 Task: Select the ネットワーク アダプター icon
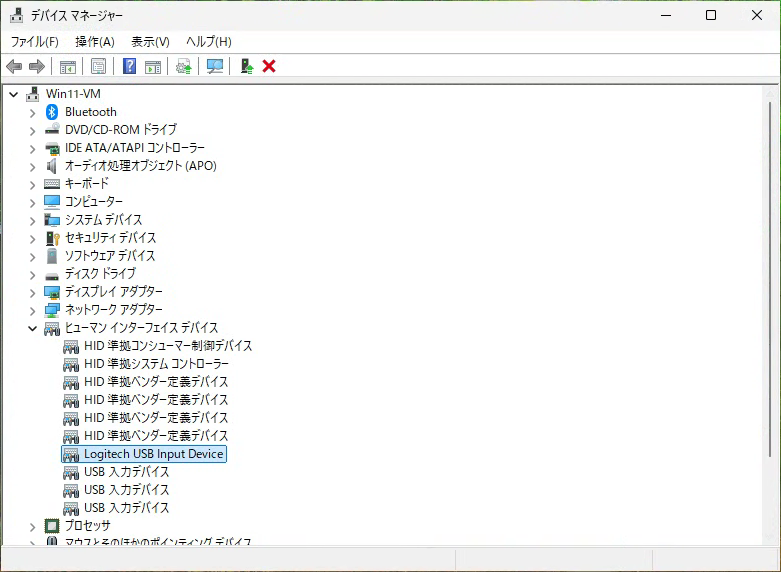point(52,310)
